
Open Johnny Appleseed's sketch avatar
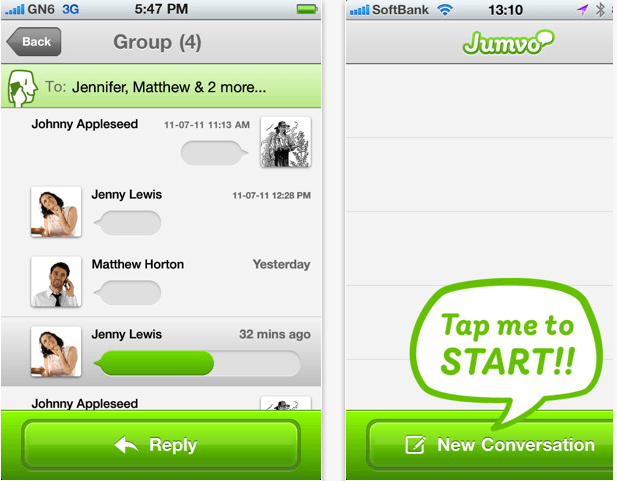tap(286, 142)
